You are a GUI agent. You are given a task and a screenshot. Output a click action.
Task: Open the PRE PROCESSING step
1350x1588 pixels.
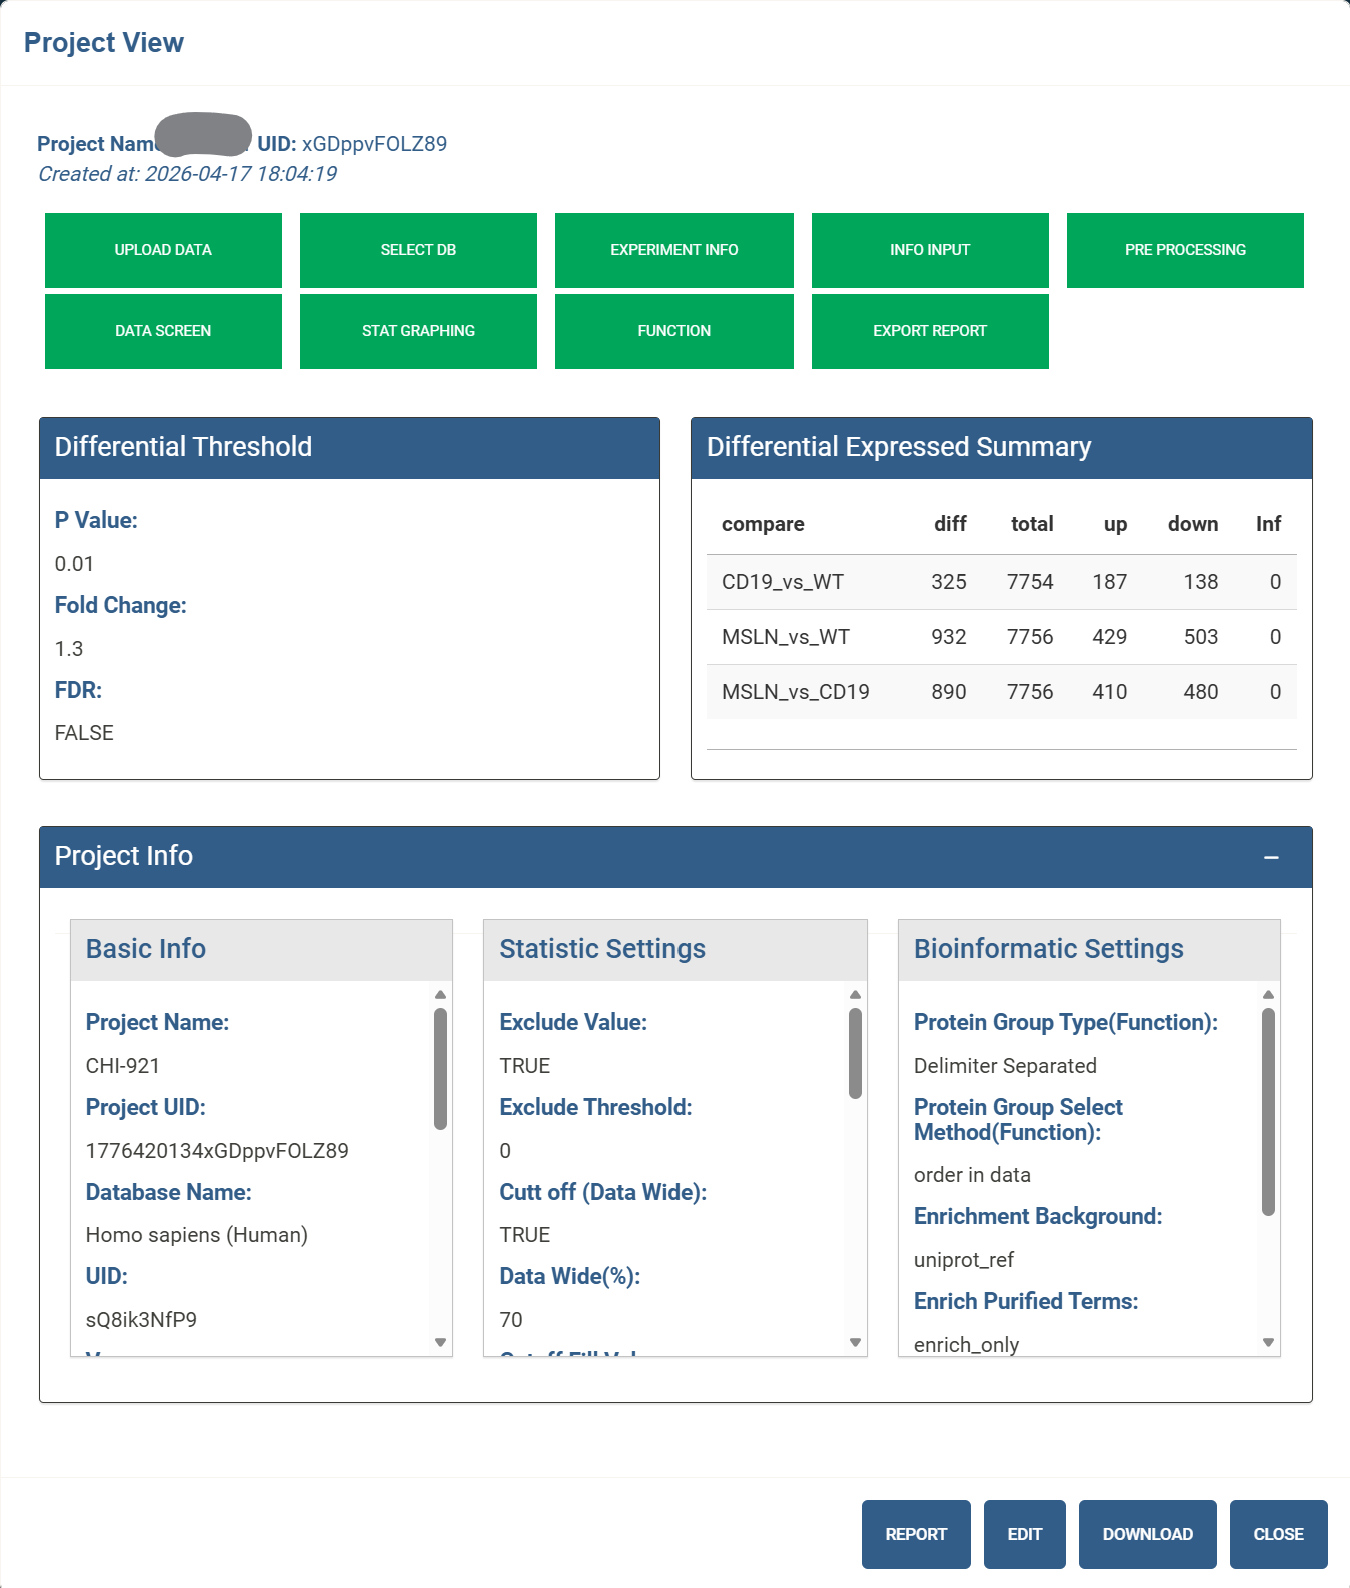(x=1185, y=250)
